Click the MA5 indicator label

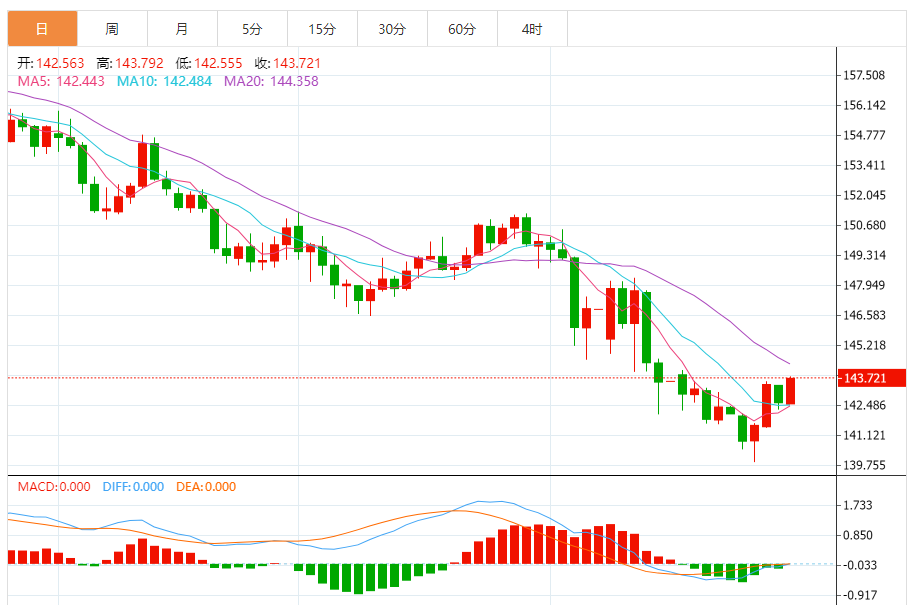61,81
